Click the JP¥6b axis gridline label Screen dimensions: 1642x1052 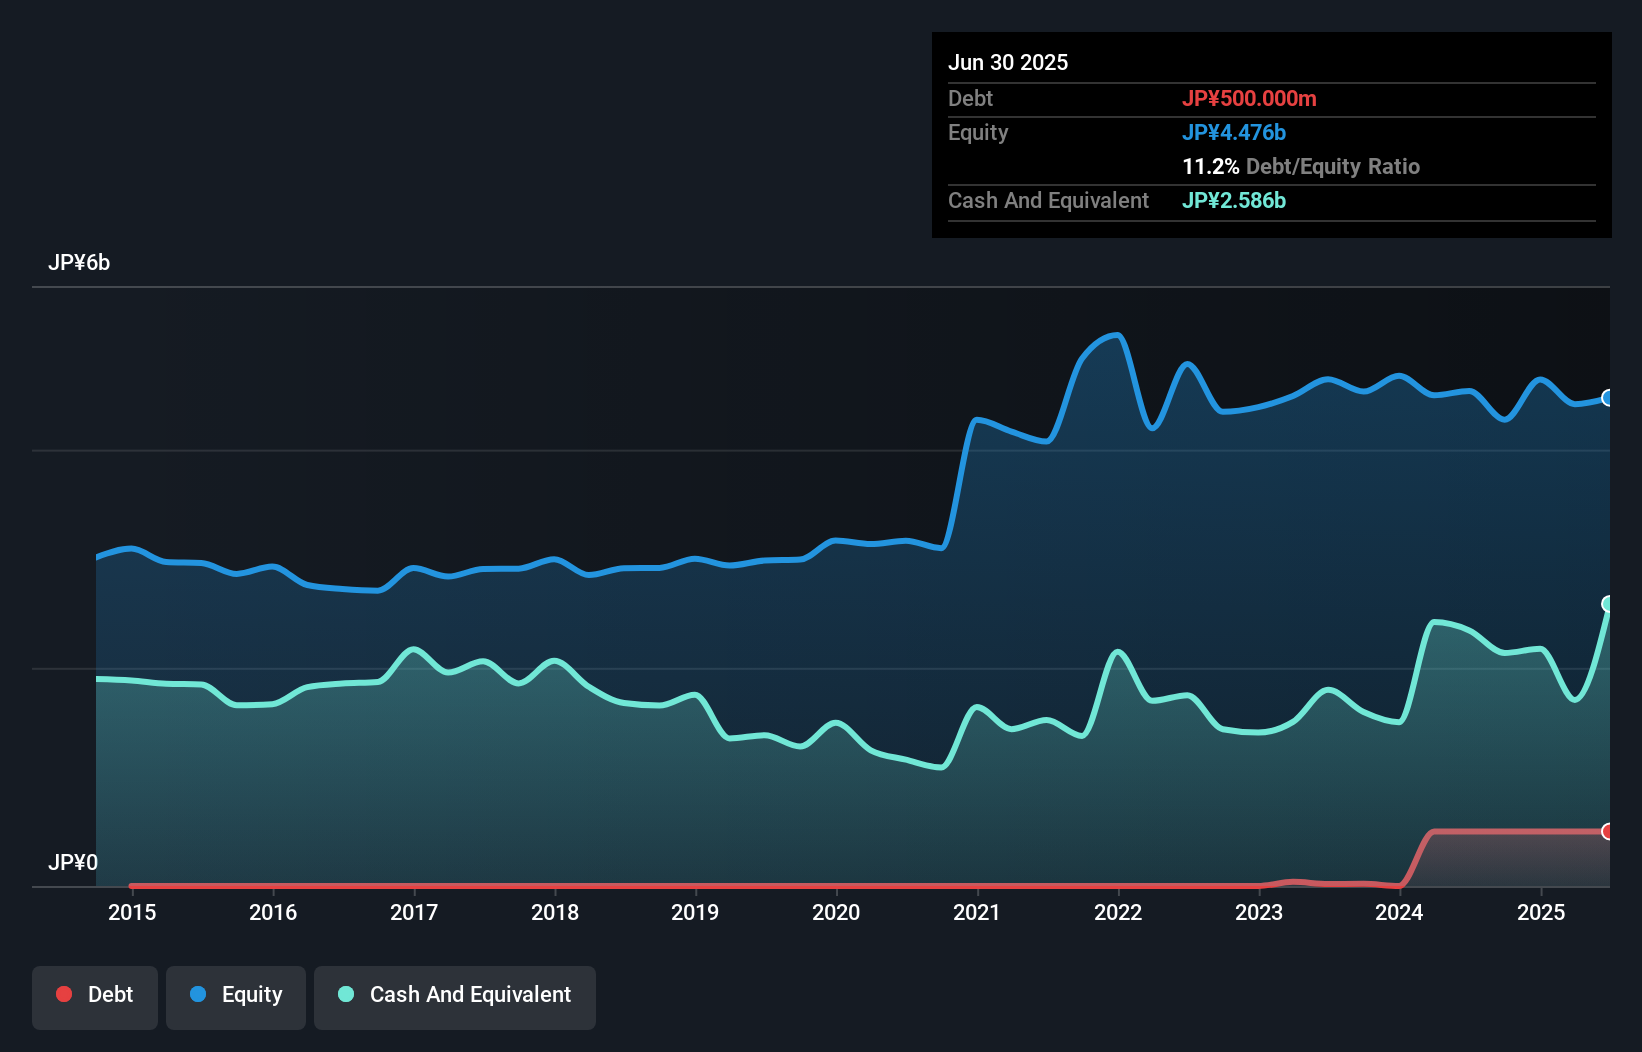pos(81,263)
